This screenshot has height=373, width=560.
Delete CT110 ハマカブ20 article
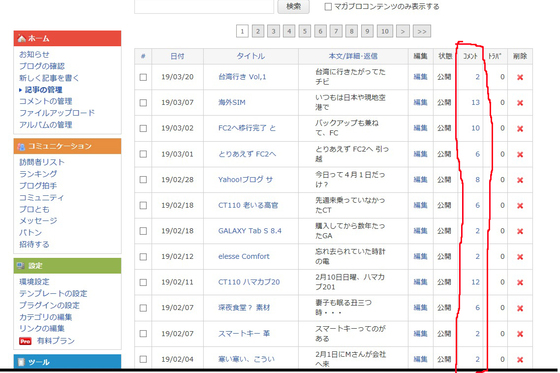(x=520, y=283)
